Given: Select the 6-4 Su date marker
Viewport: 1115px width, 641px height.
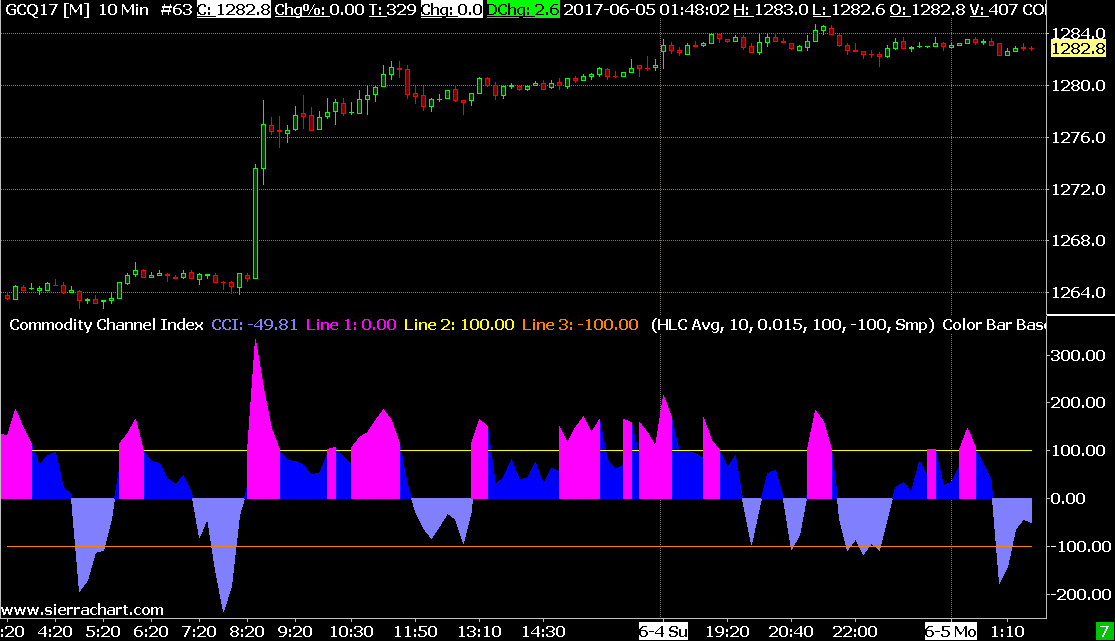Looking at the screenshot, I should tap(663, 632).
